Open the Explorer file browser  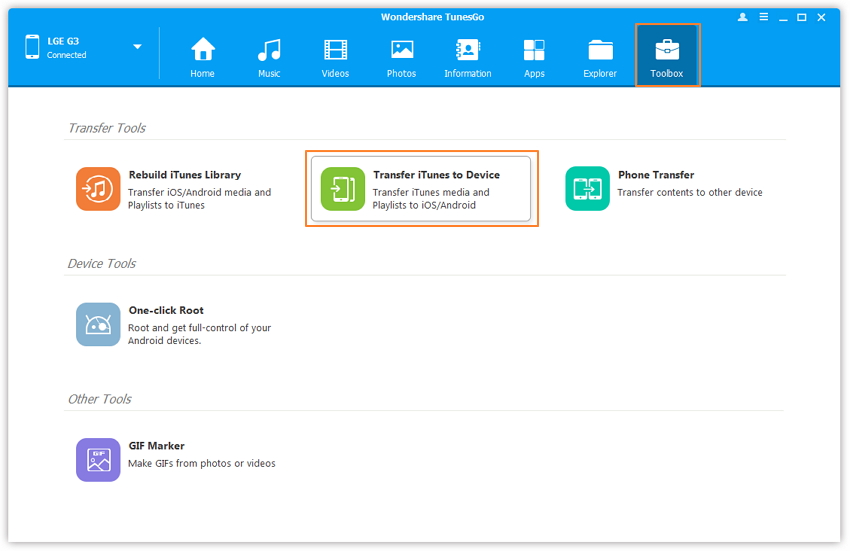pyautogui.click(x=600, y=57)
